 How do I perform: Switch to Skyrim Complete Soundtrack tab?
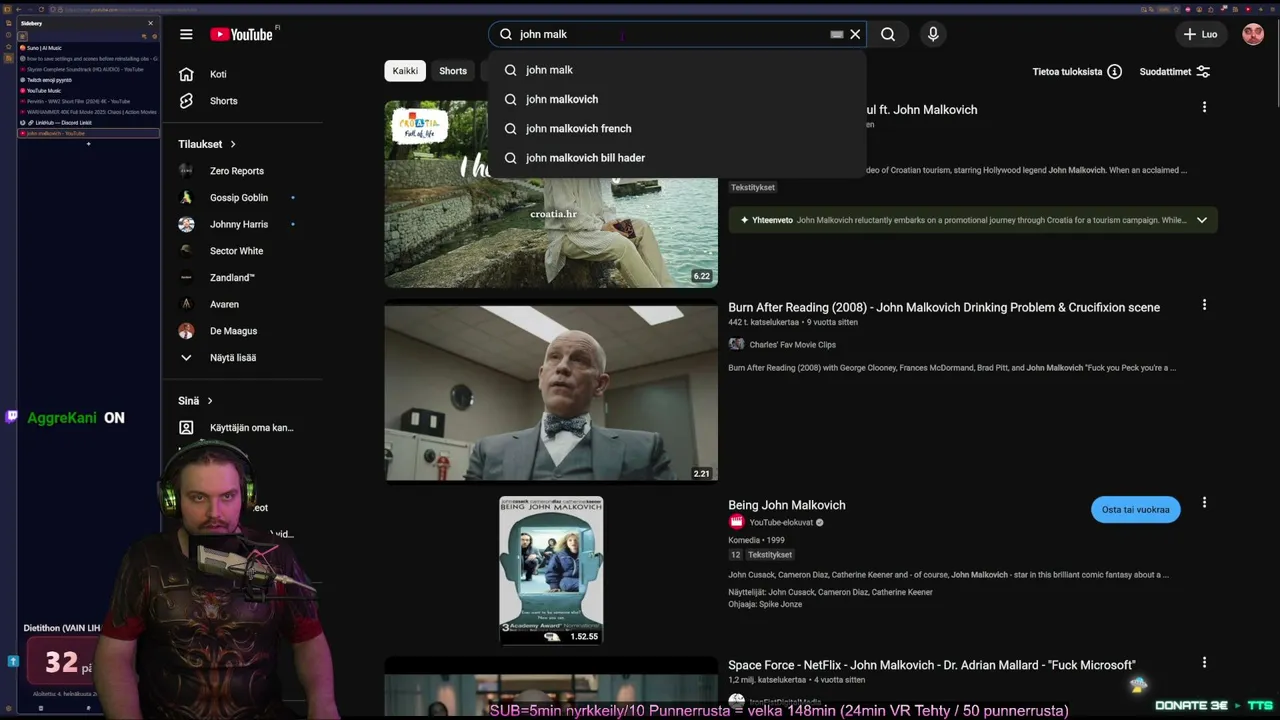(x=88, y=69)
